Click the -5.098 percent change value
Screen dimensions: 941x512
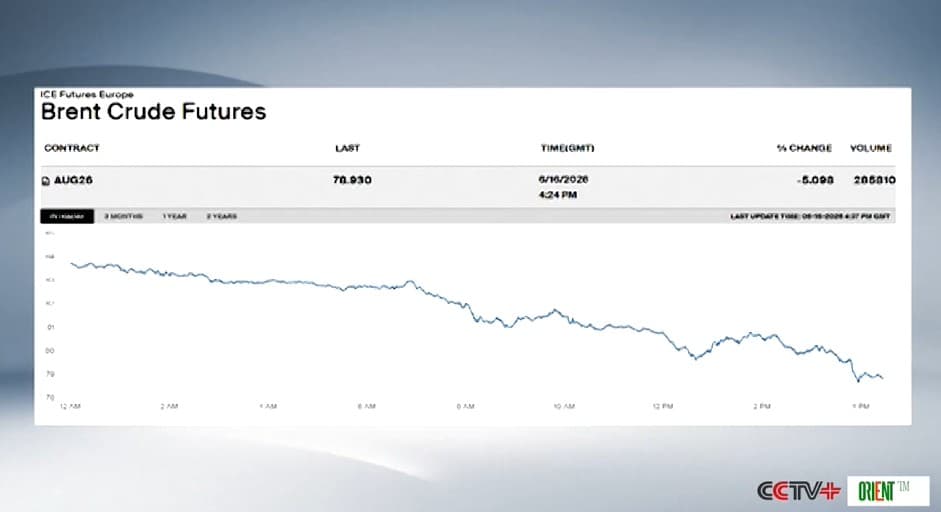(x=815, y=179)
